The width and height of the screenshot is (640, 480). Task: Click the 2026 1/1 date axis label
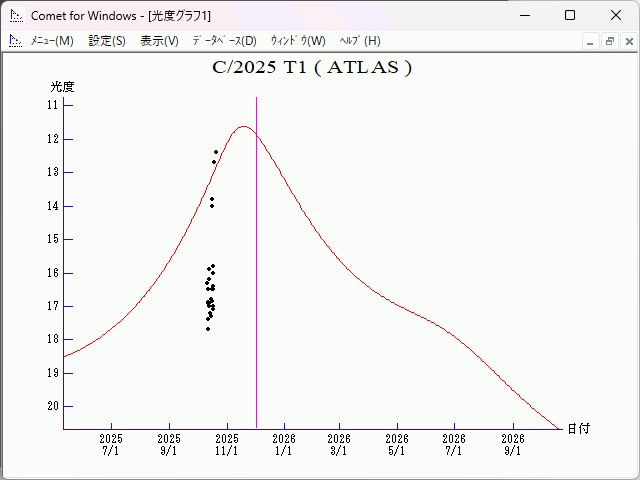[284, 445]
